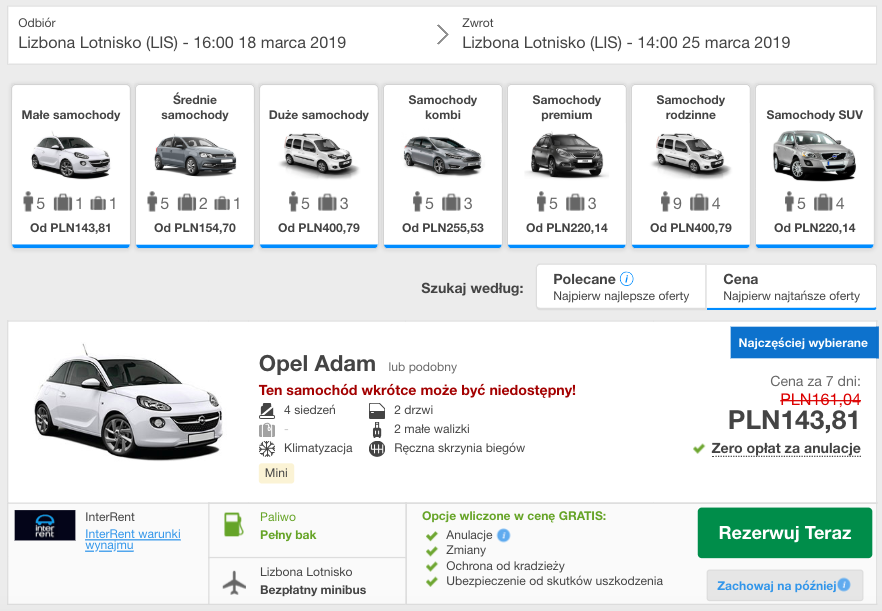The width and height of the screenshot is (882, 611).
Task: Click the greyed large luggage icon
Action: tap(267, 430)
